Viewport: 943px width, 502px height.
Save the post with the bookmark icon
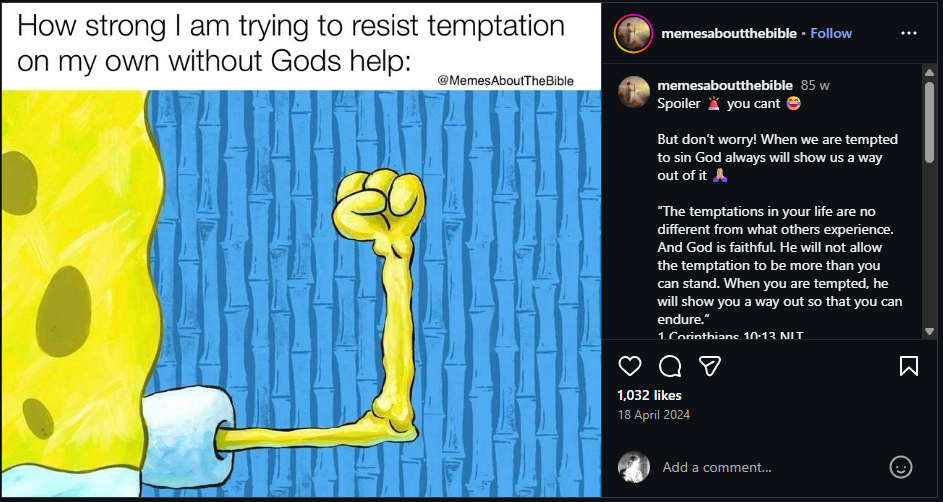pos(909,366)
